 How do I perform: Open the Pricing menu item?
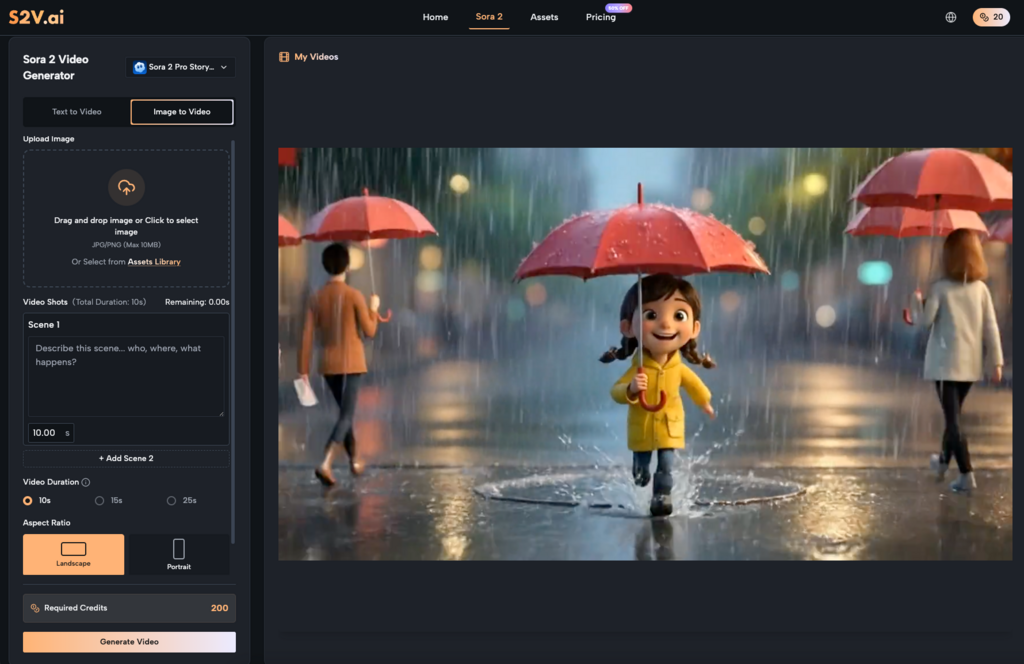click(600, 17)
